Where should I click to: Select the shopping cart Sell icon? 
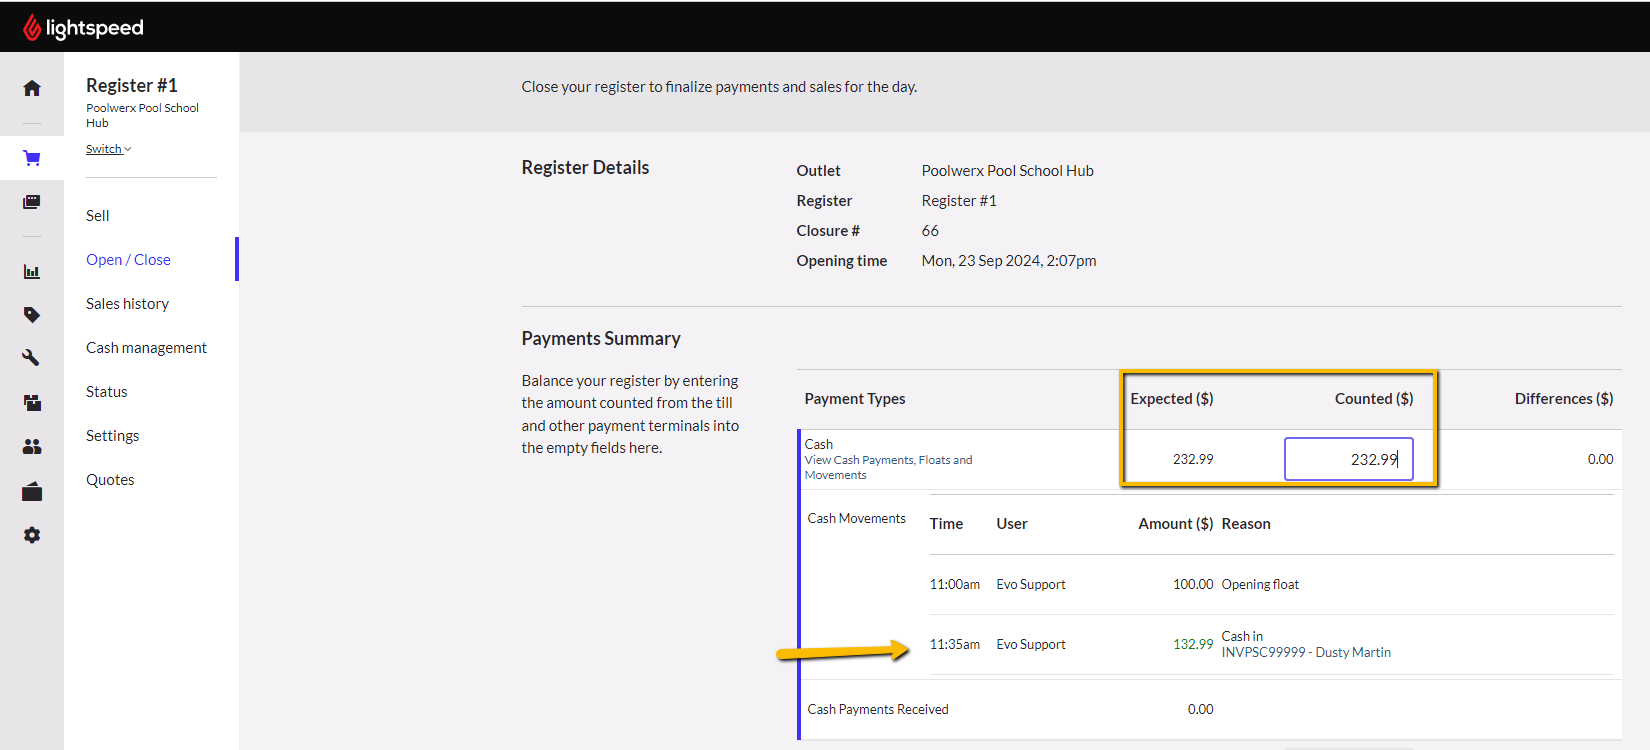point(32,158)
